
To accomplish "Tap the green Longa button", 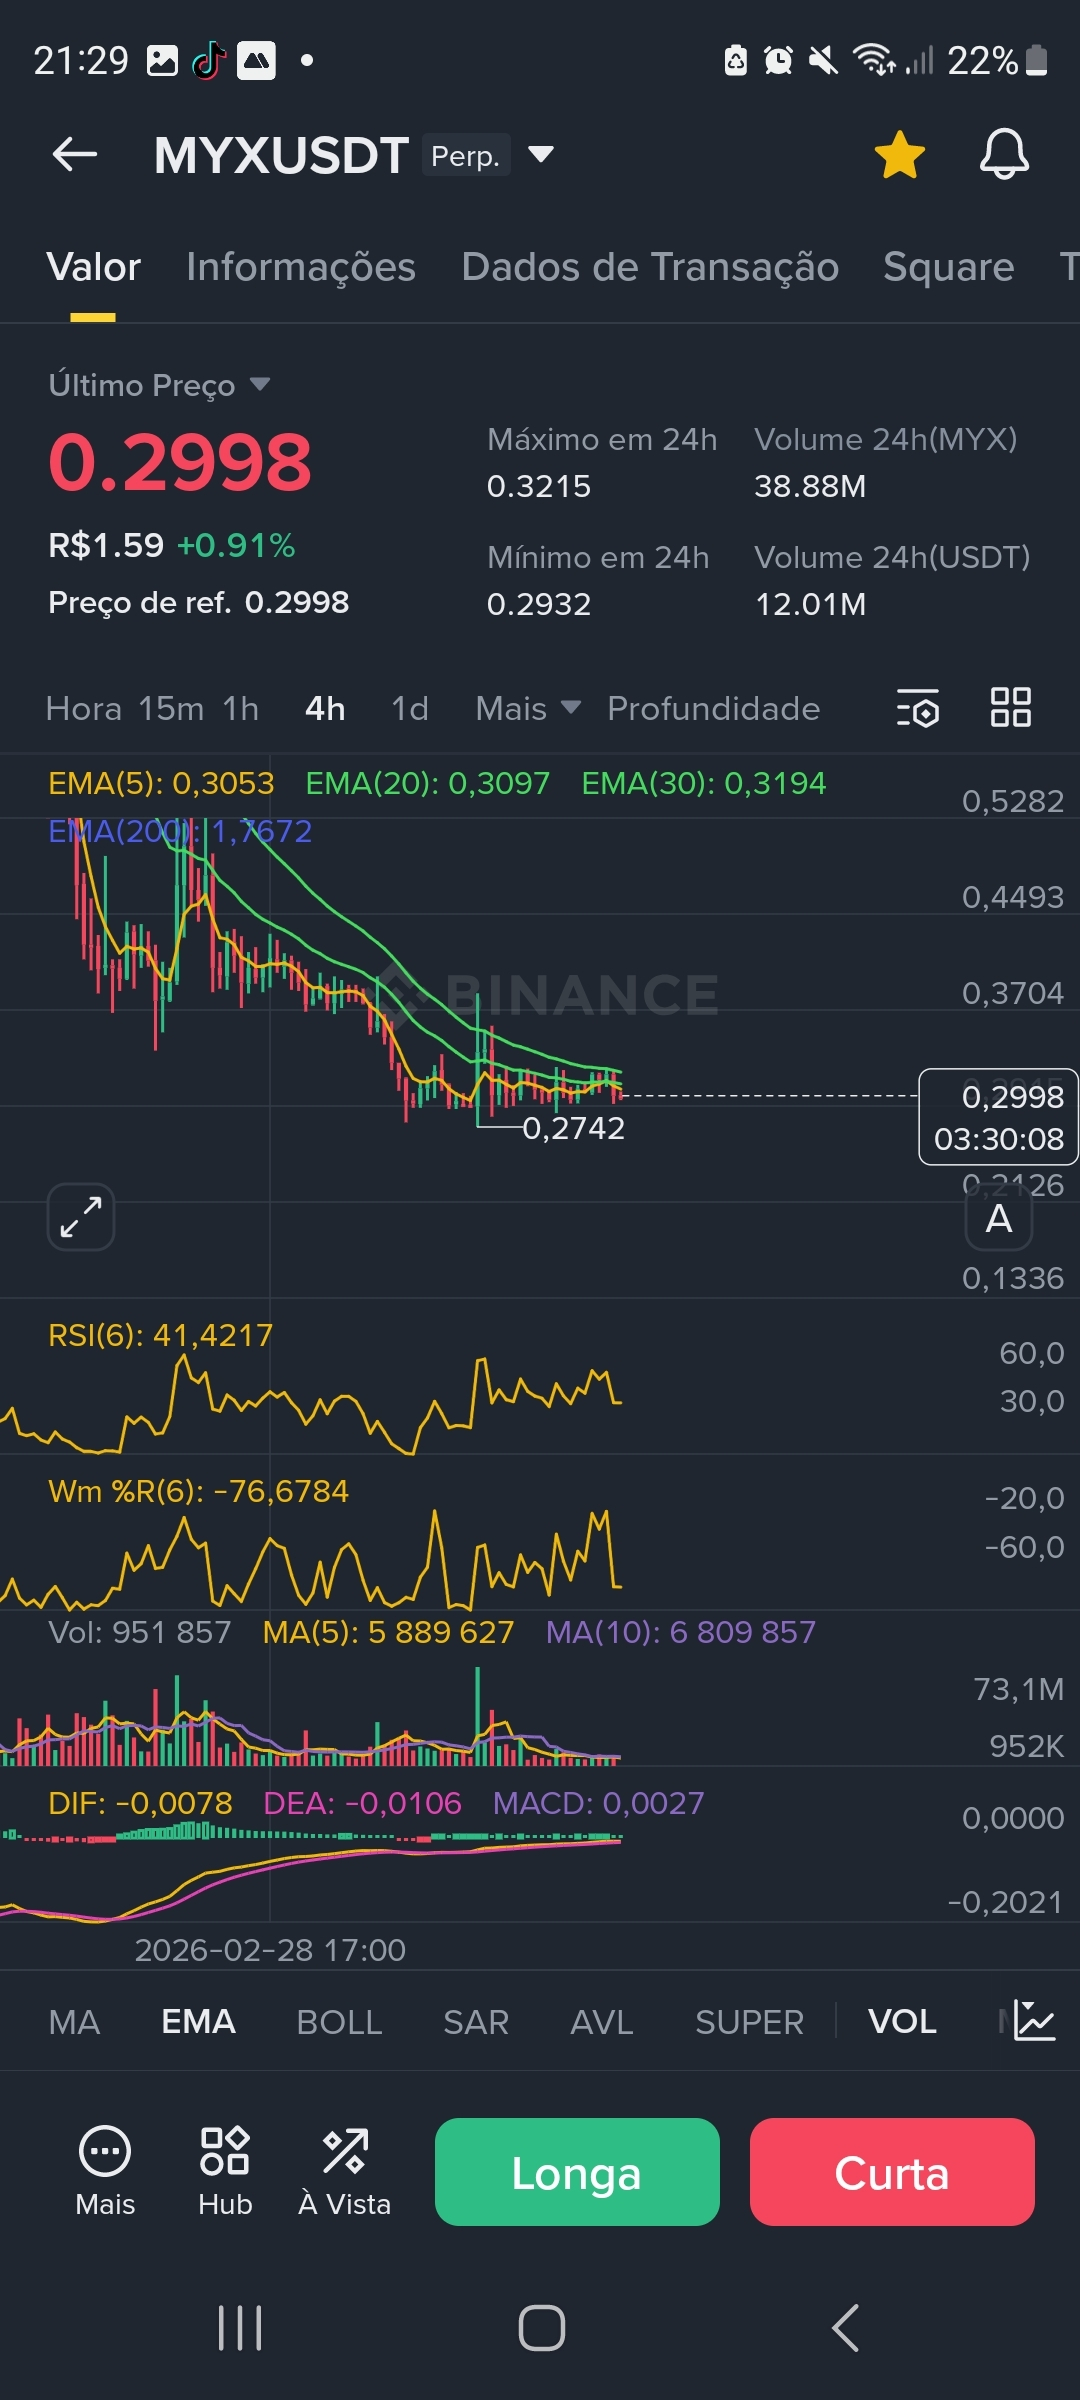I will coord(577,2172).
